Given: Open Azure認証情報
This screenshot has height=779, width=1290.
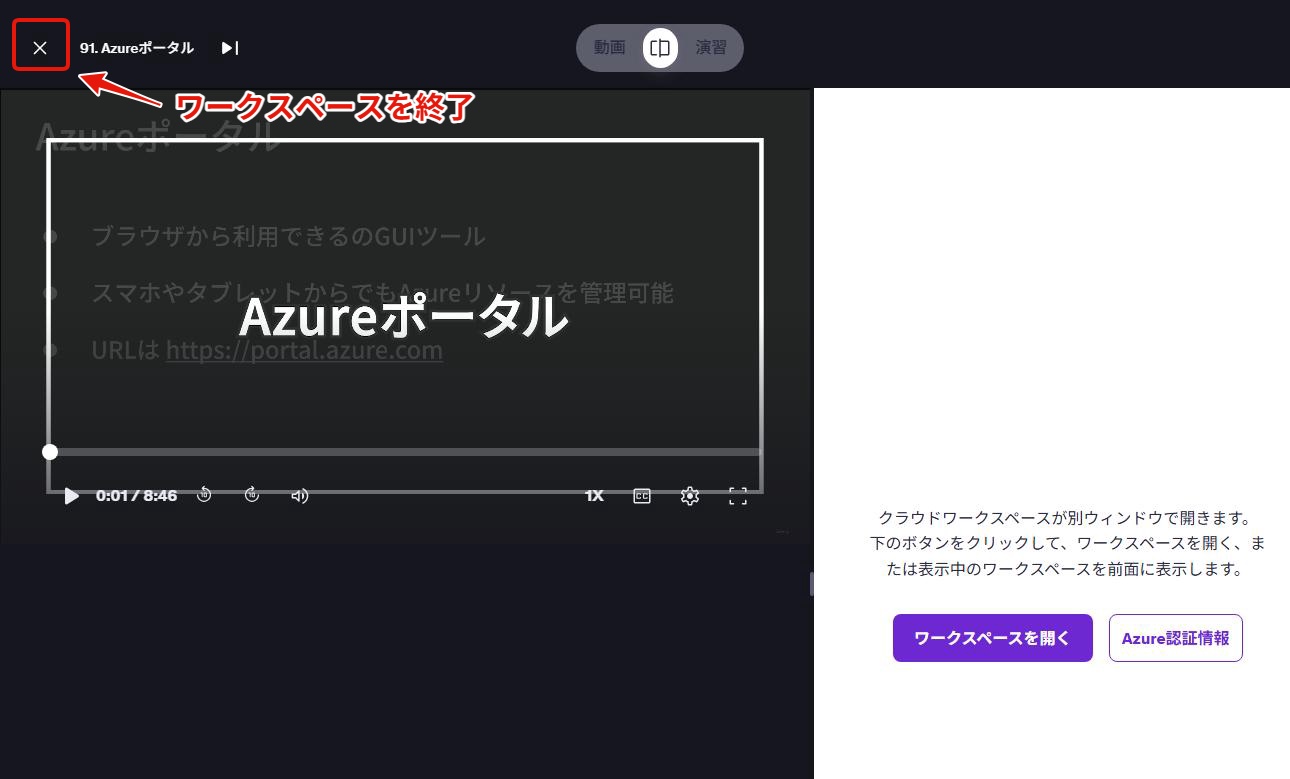Looking at the screenshot, I should 1176,638.
